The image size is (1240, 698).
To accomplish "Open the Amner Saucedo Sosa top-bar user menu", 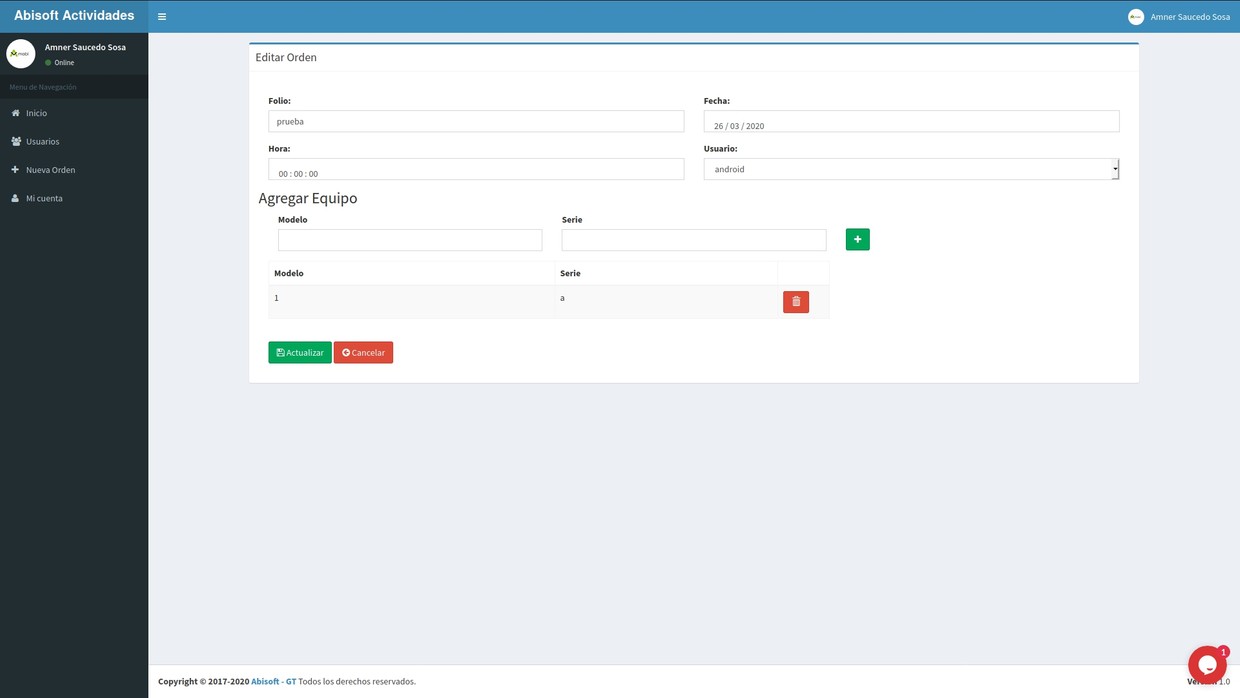I will point(1179,16).
